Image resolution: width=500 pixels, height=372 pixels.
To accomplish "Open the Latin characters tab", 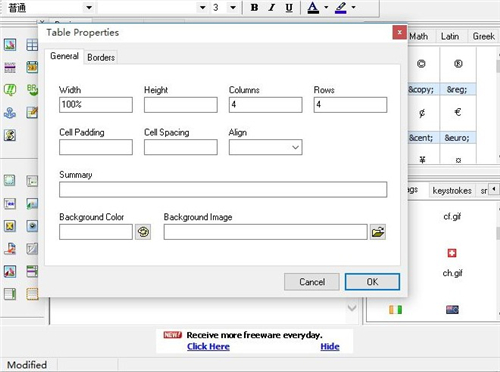I will click(x=450, y=36).
